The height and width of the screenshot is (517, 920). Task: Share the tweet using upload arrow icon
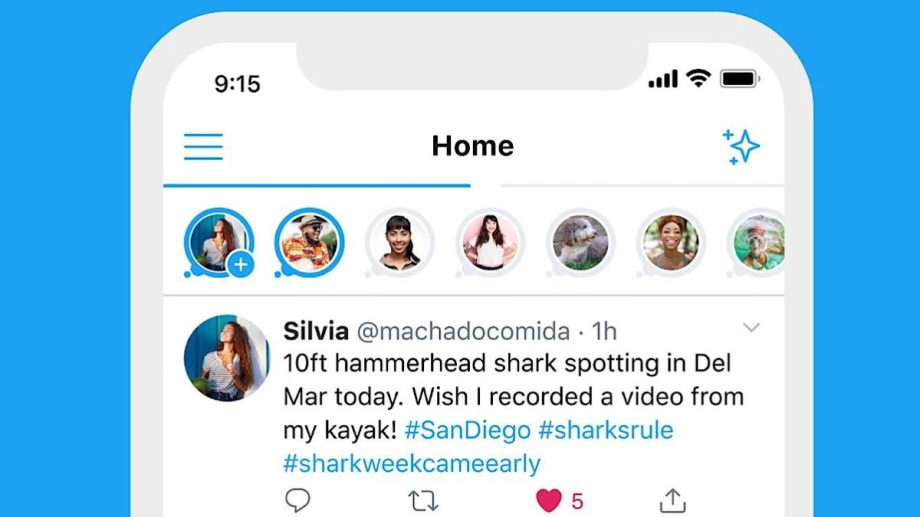(672, 501)
